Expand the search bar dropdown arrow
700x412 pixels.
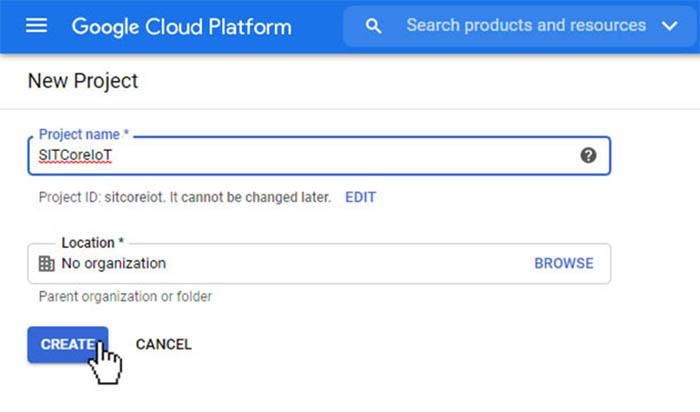click(x=670, y=26)
